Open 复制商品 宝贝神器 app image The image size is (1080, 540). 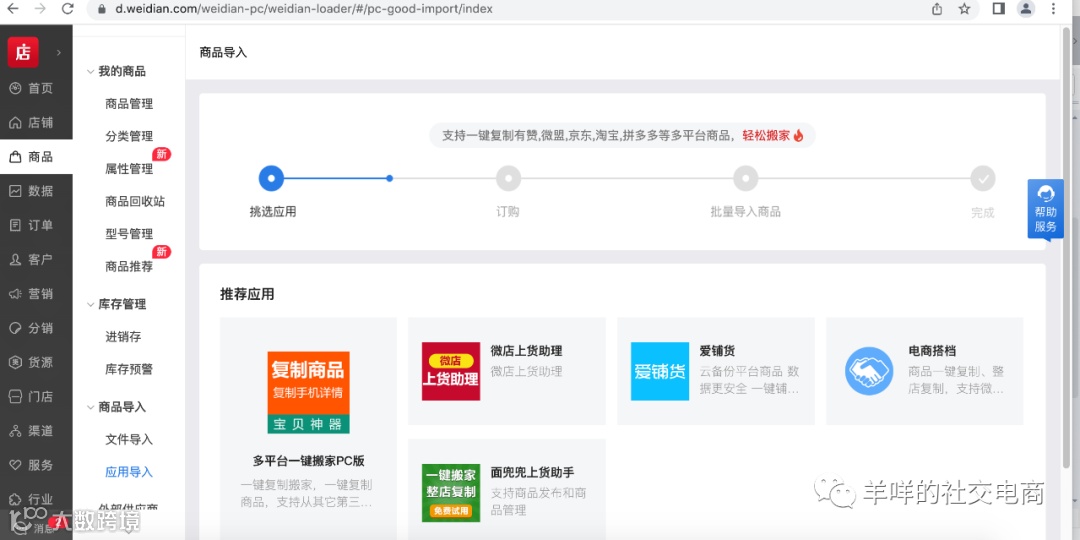point(309,393)
